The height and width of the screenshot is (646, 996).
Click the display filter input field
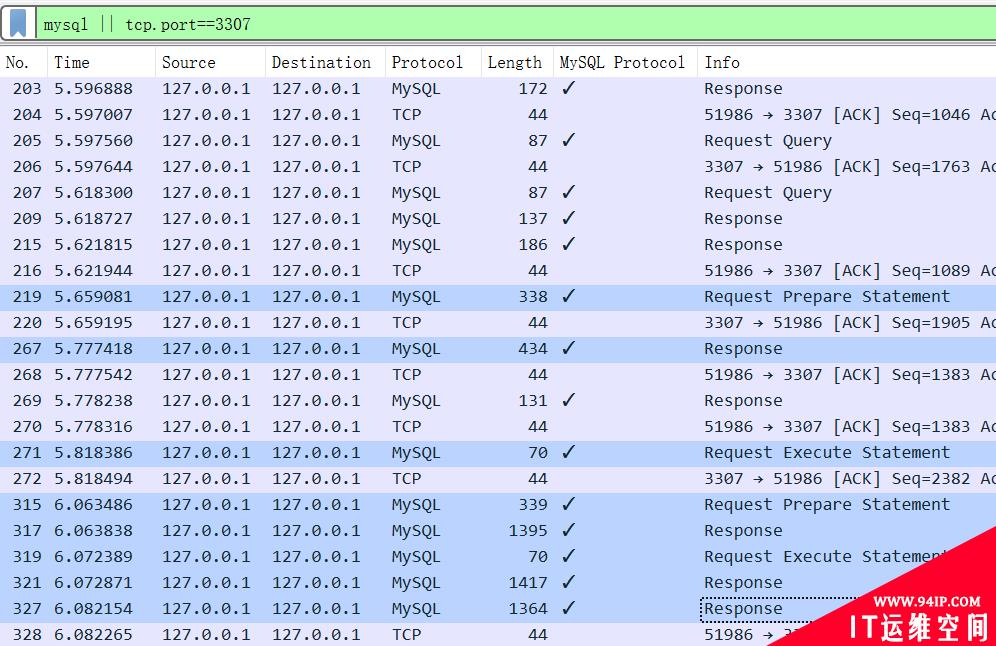pos(516,24)
